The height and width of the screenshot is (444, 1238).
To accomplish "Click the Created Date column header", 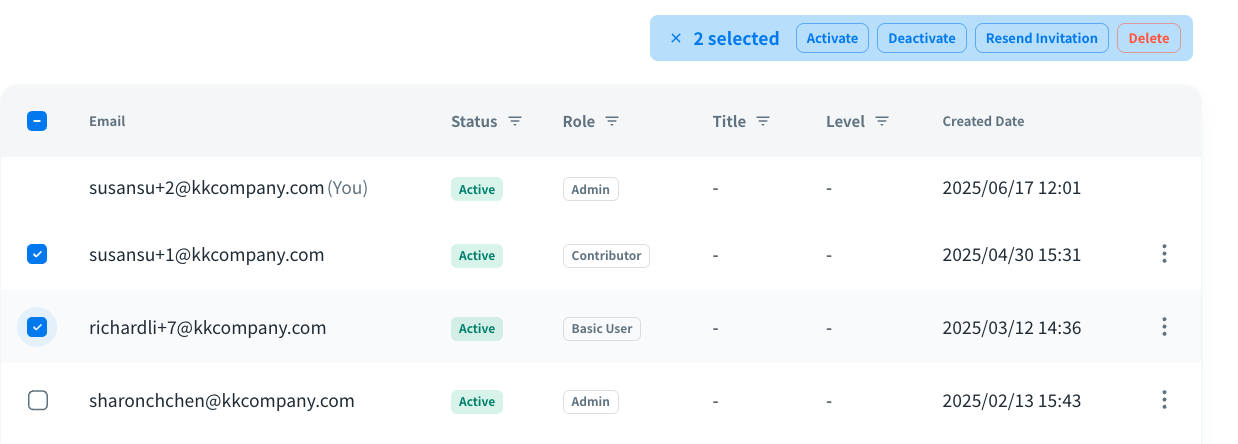I will (x=983, y=121).
